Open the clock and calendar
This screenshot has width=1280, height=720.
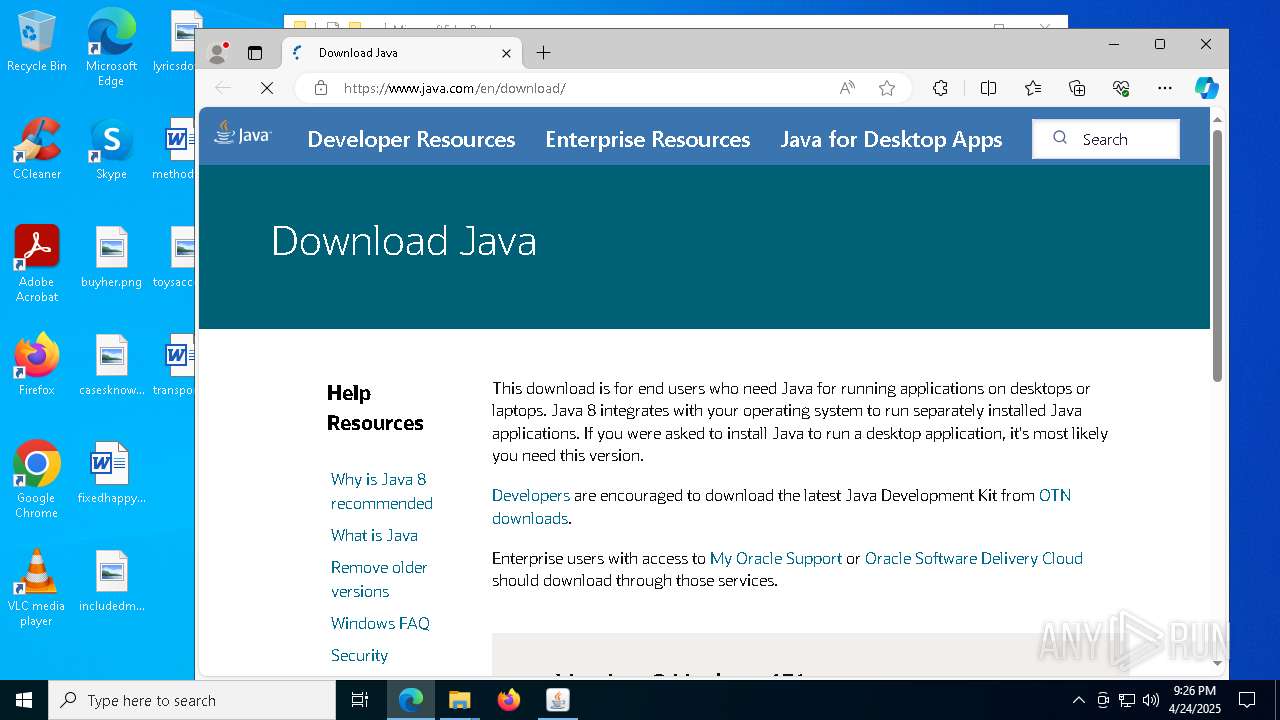pyautogui.click(x=1195, y=700)
